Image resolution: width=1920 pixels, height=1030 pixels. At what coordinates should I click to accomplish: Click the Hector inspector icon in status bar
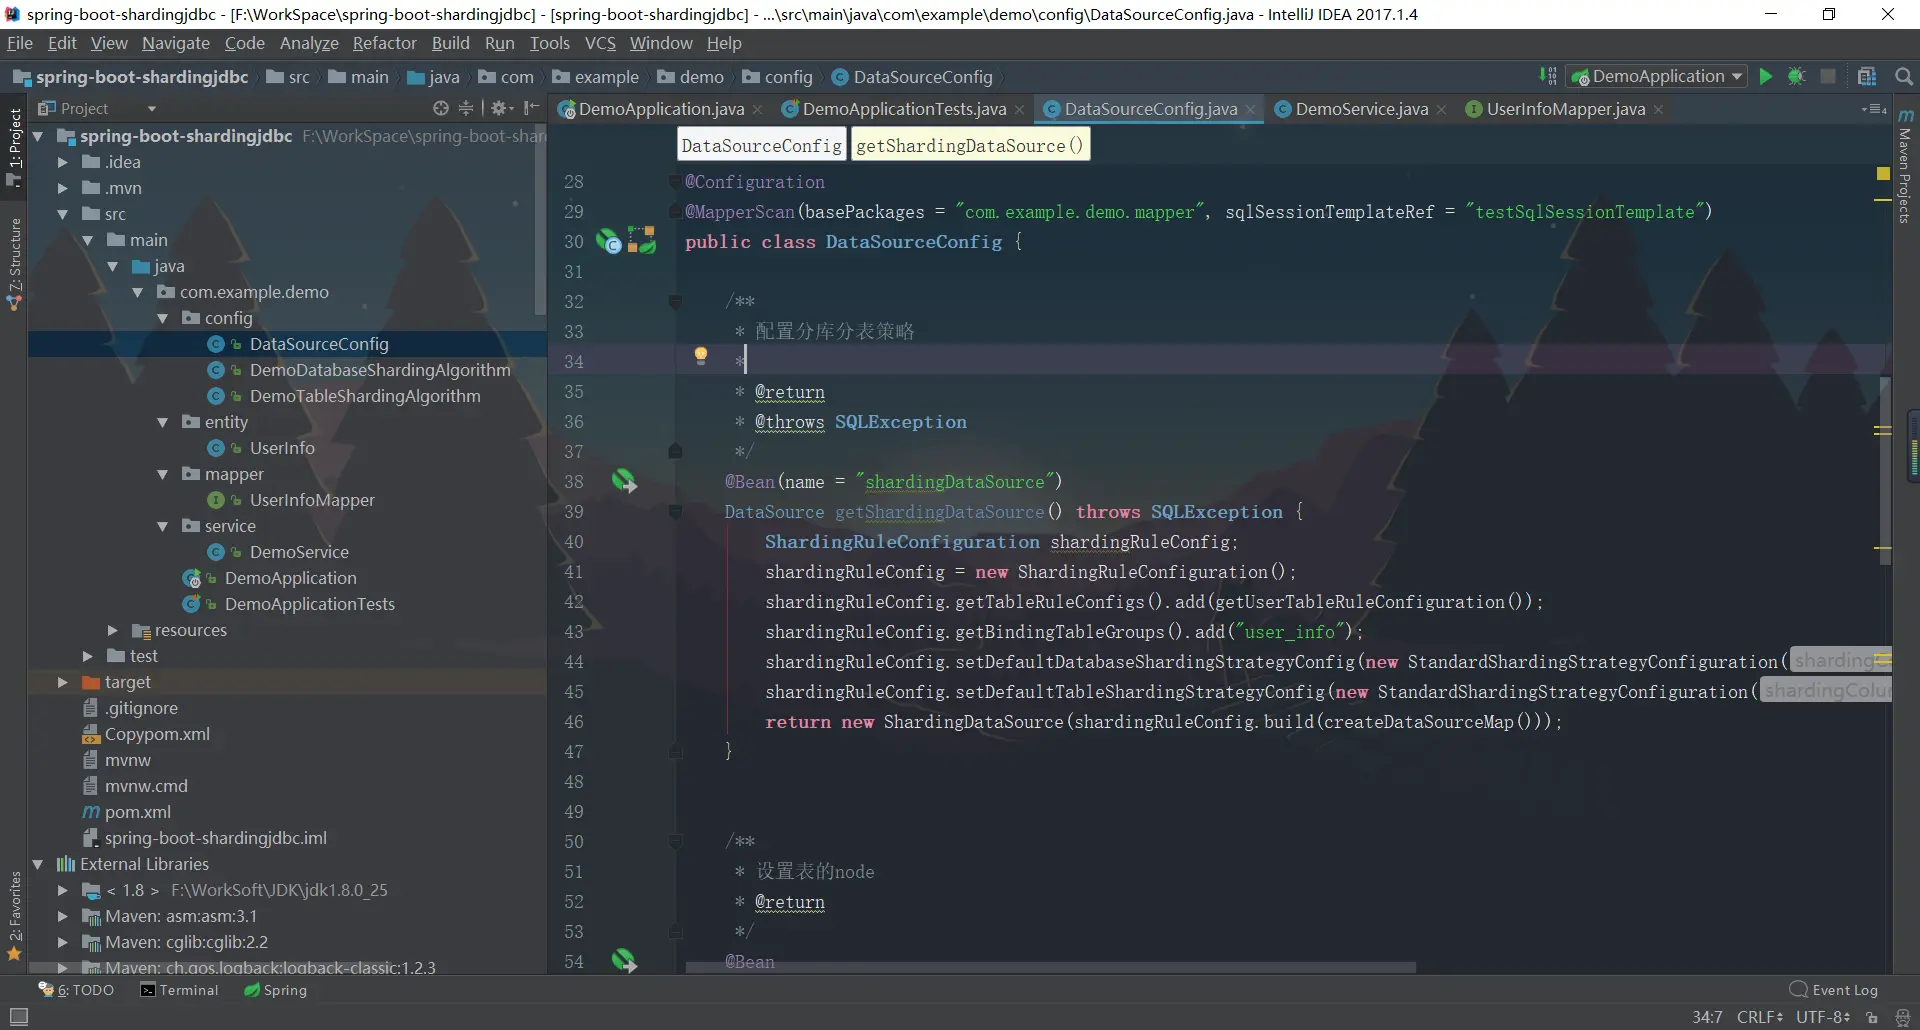click(x=1902, y=1017)
